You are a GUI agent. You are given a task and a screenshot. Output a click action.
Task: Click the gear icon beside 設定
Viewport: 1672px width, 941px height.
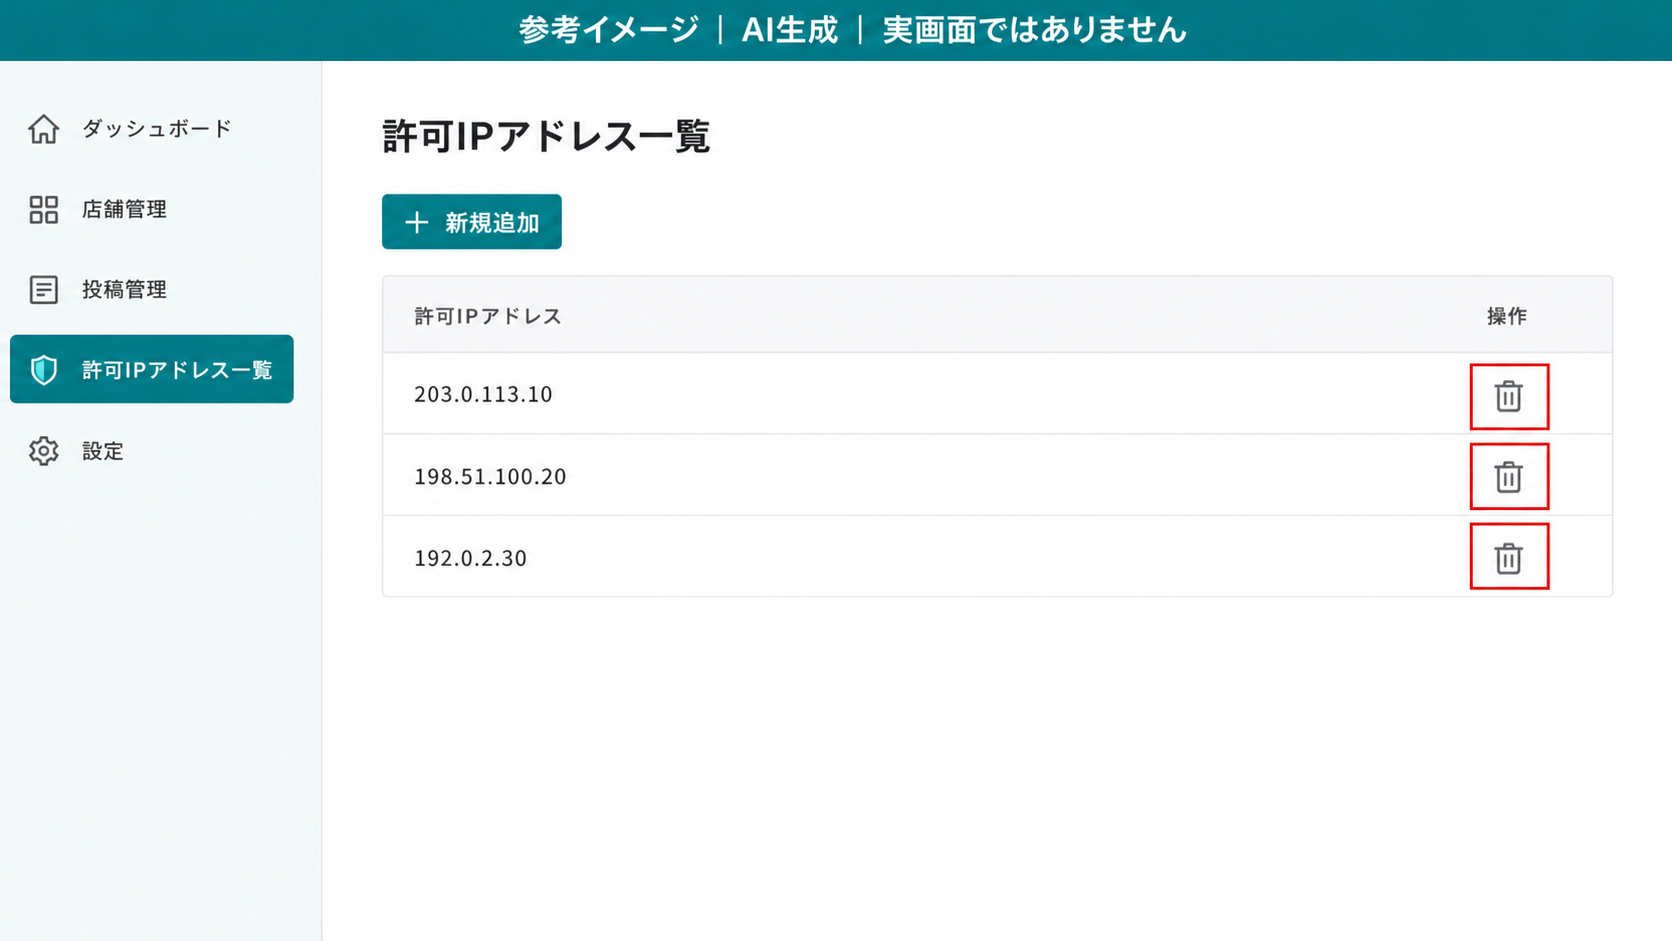pos(43,451)
